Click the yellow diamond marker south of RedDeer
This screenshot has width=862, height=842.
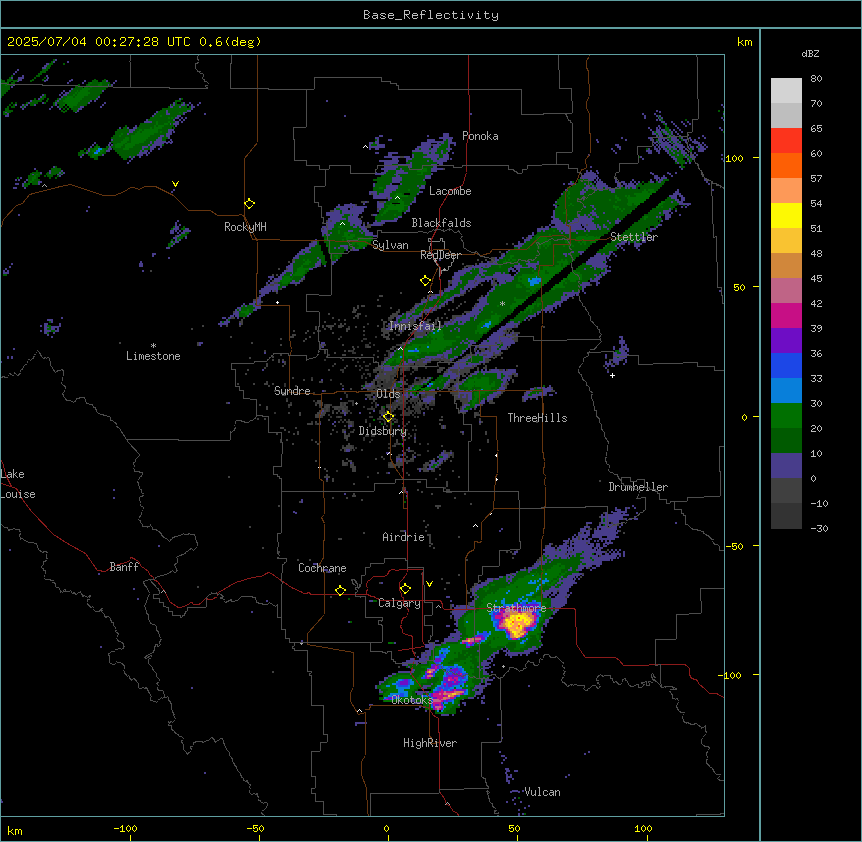[425, 281]
